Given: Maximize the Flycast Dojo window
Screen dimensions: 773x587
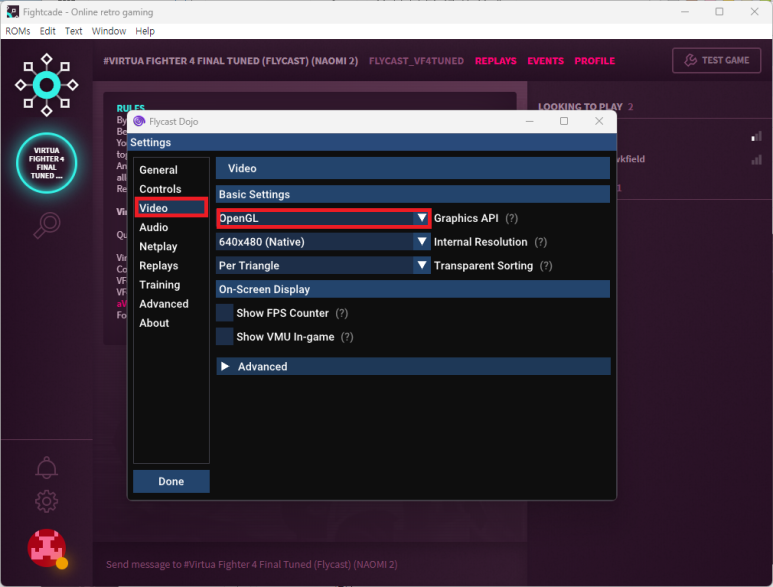Looking at the screenshot, I should pos(564,121).
